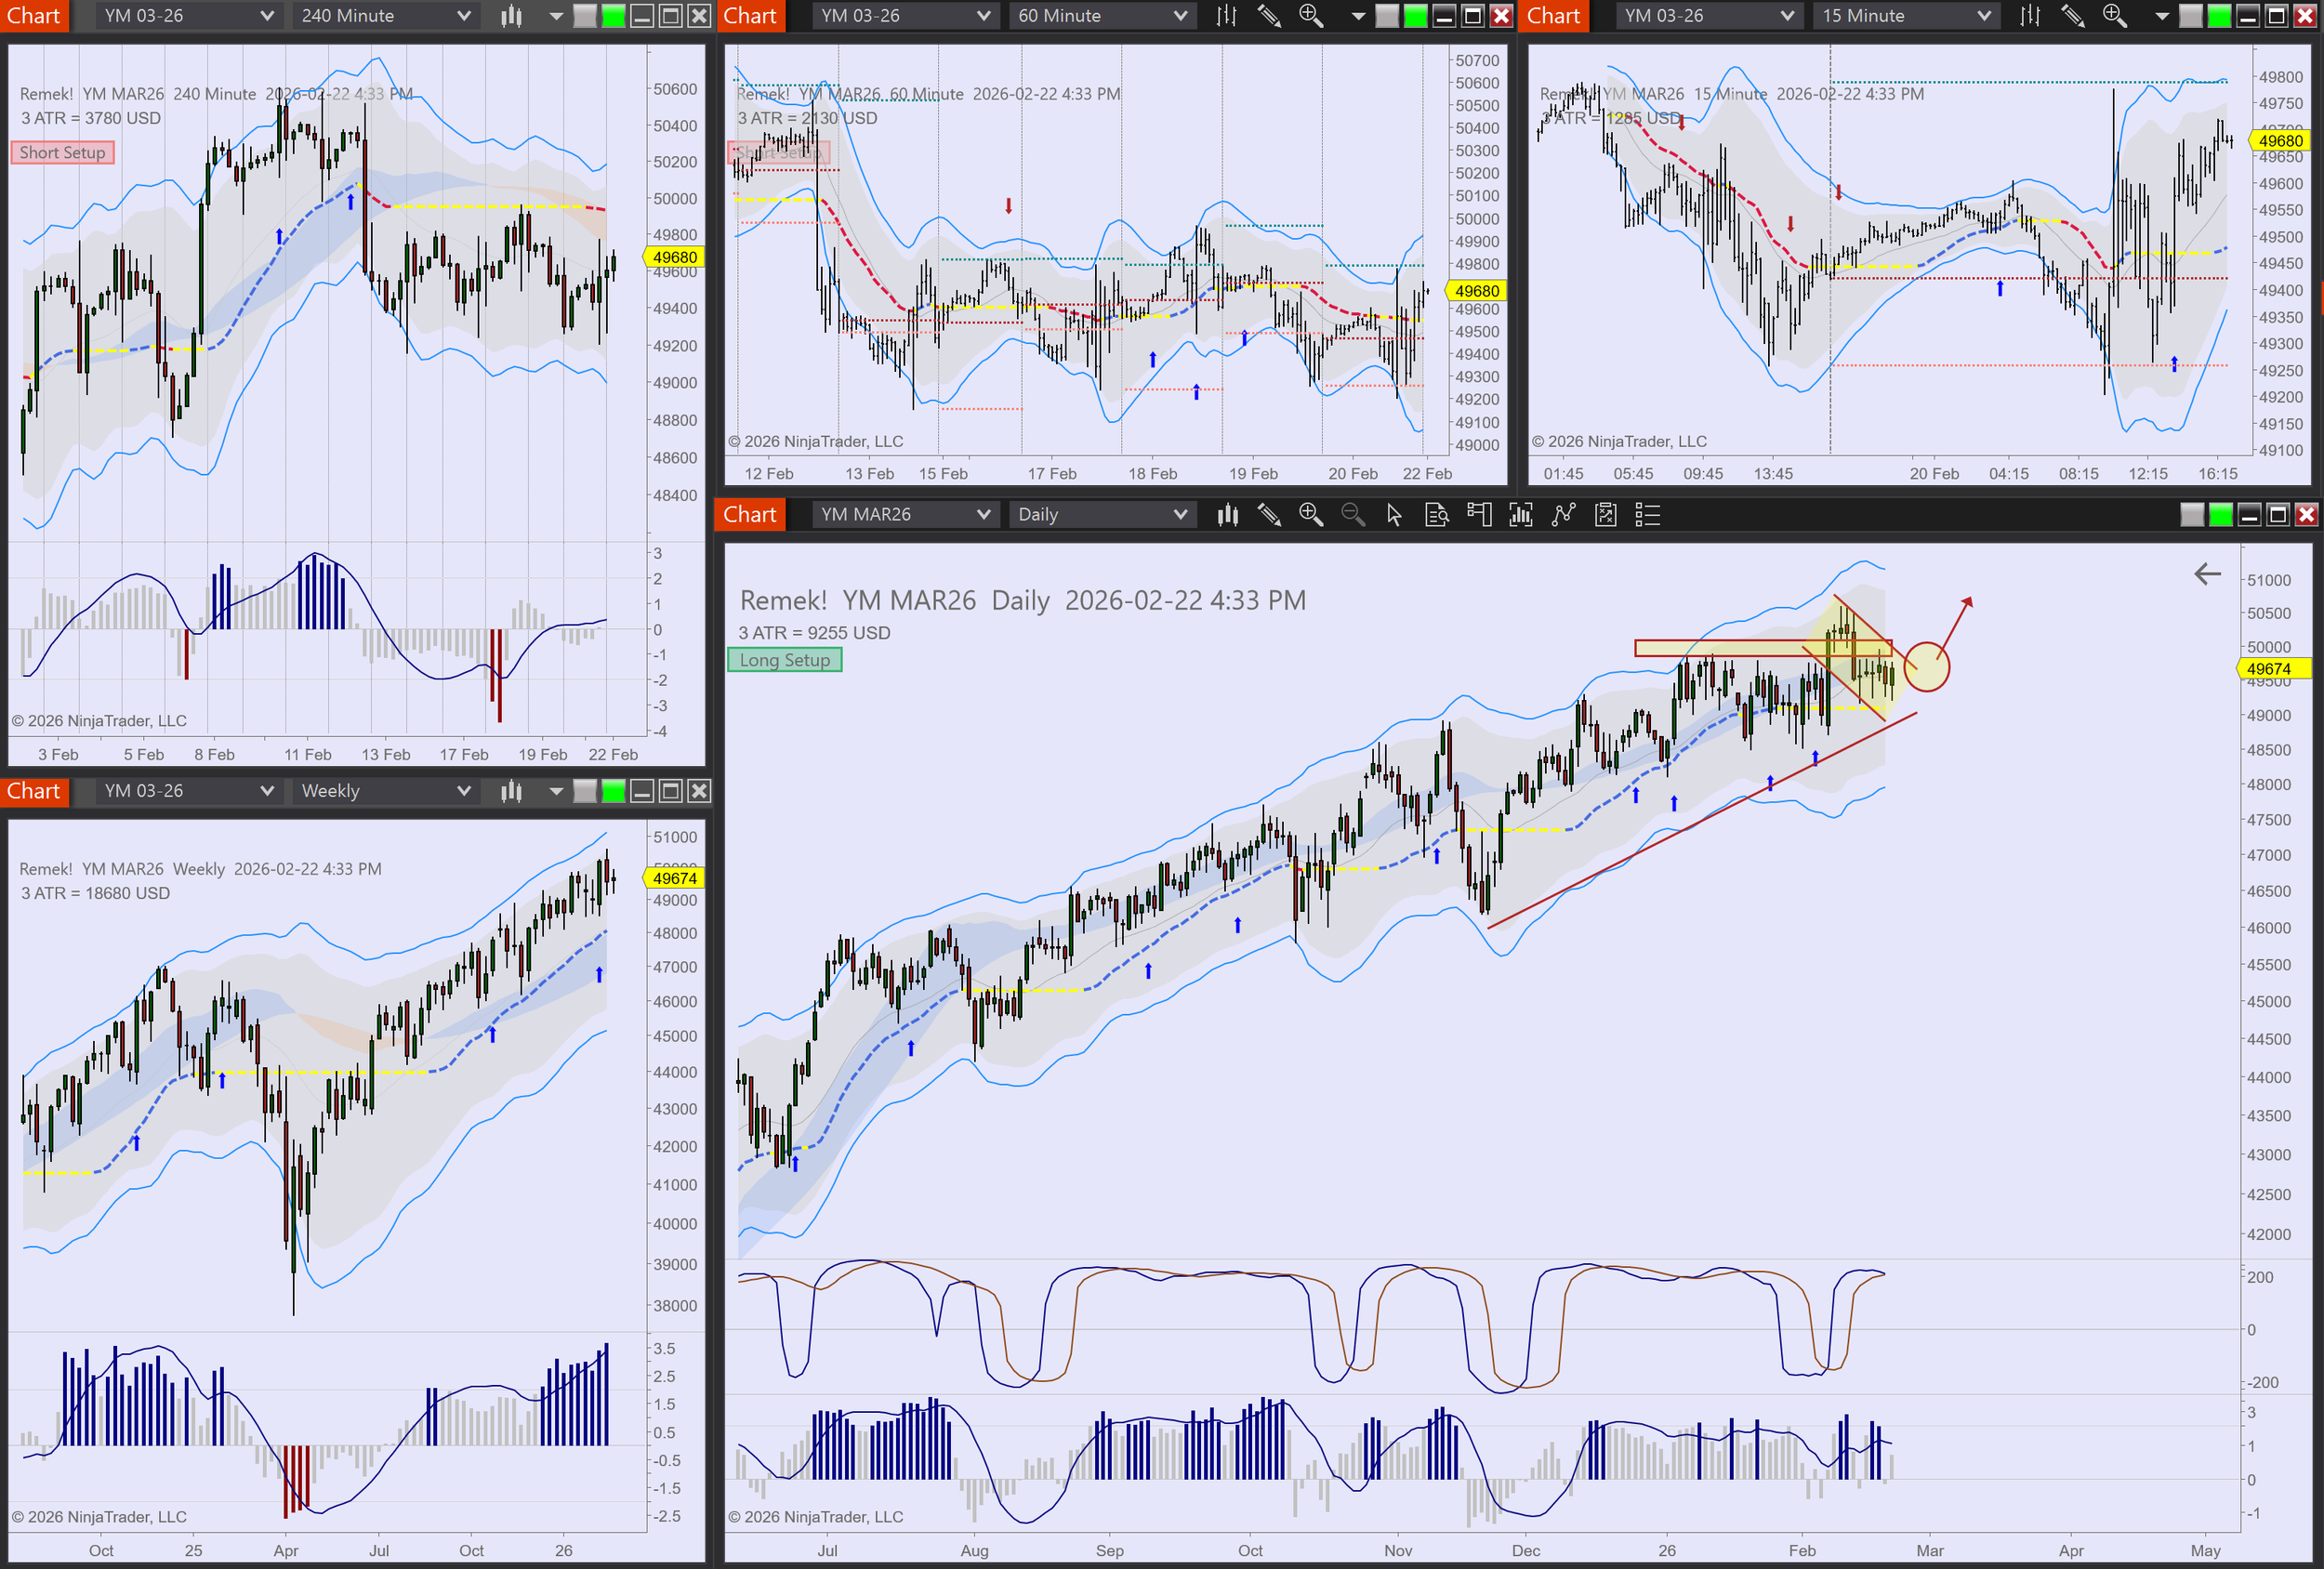Open the 240 Minute interval dropdown
Image resolution: width=2324 pixels, height=1569 pixels.
tap(385, 16)
